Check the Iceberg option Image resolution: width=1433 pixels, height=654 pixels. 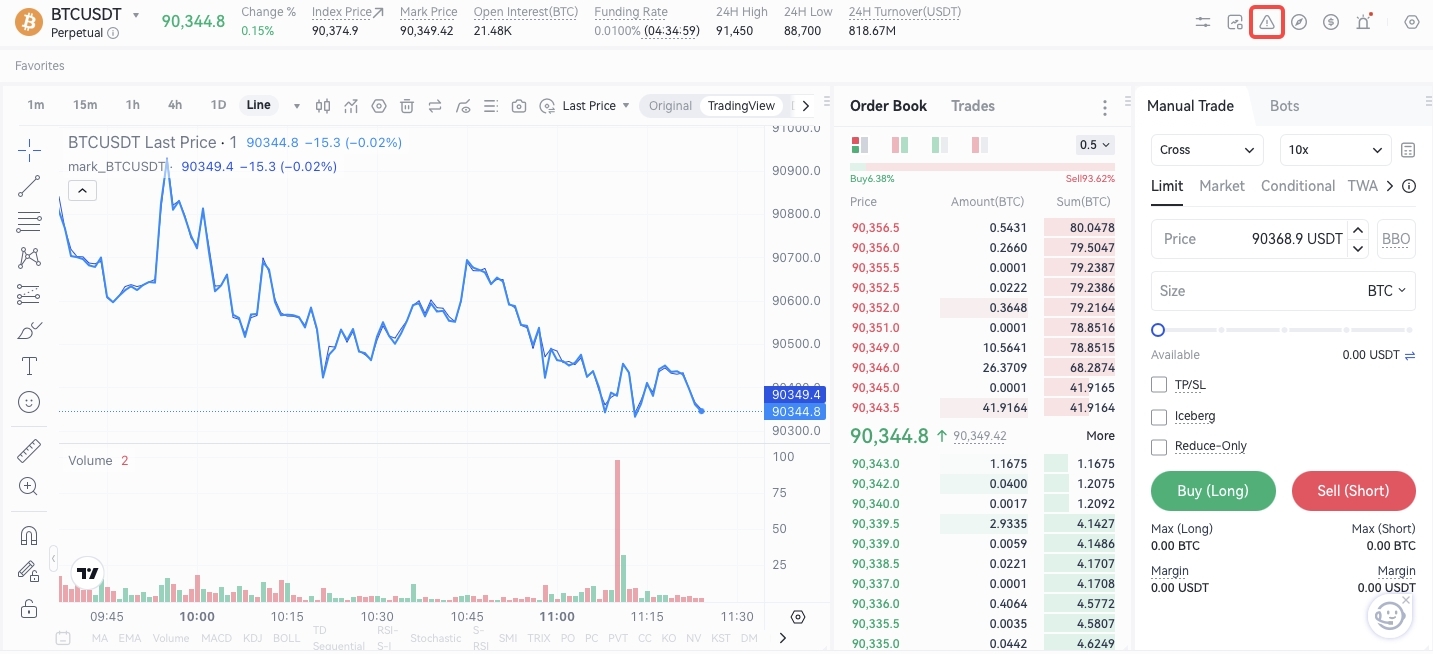click(1159, 416)
